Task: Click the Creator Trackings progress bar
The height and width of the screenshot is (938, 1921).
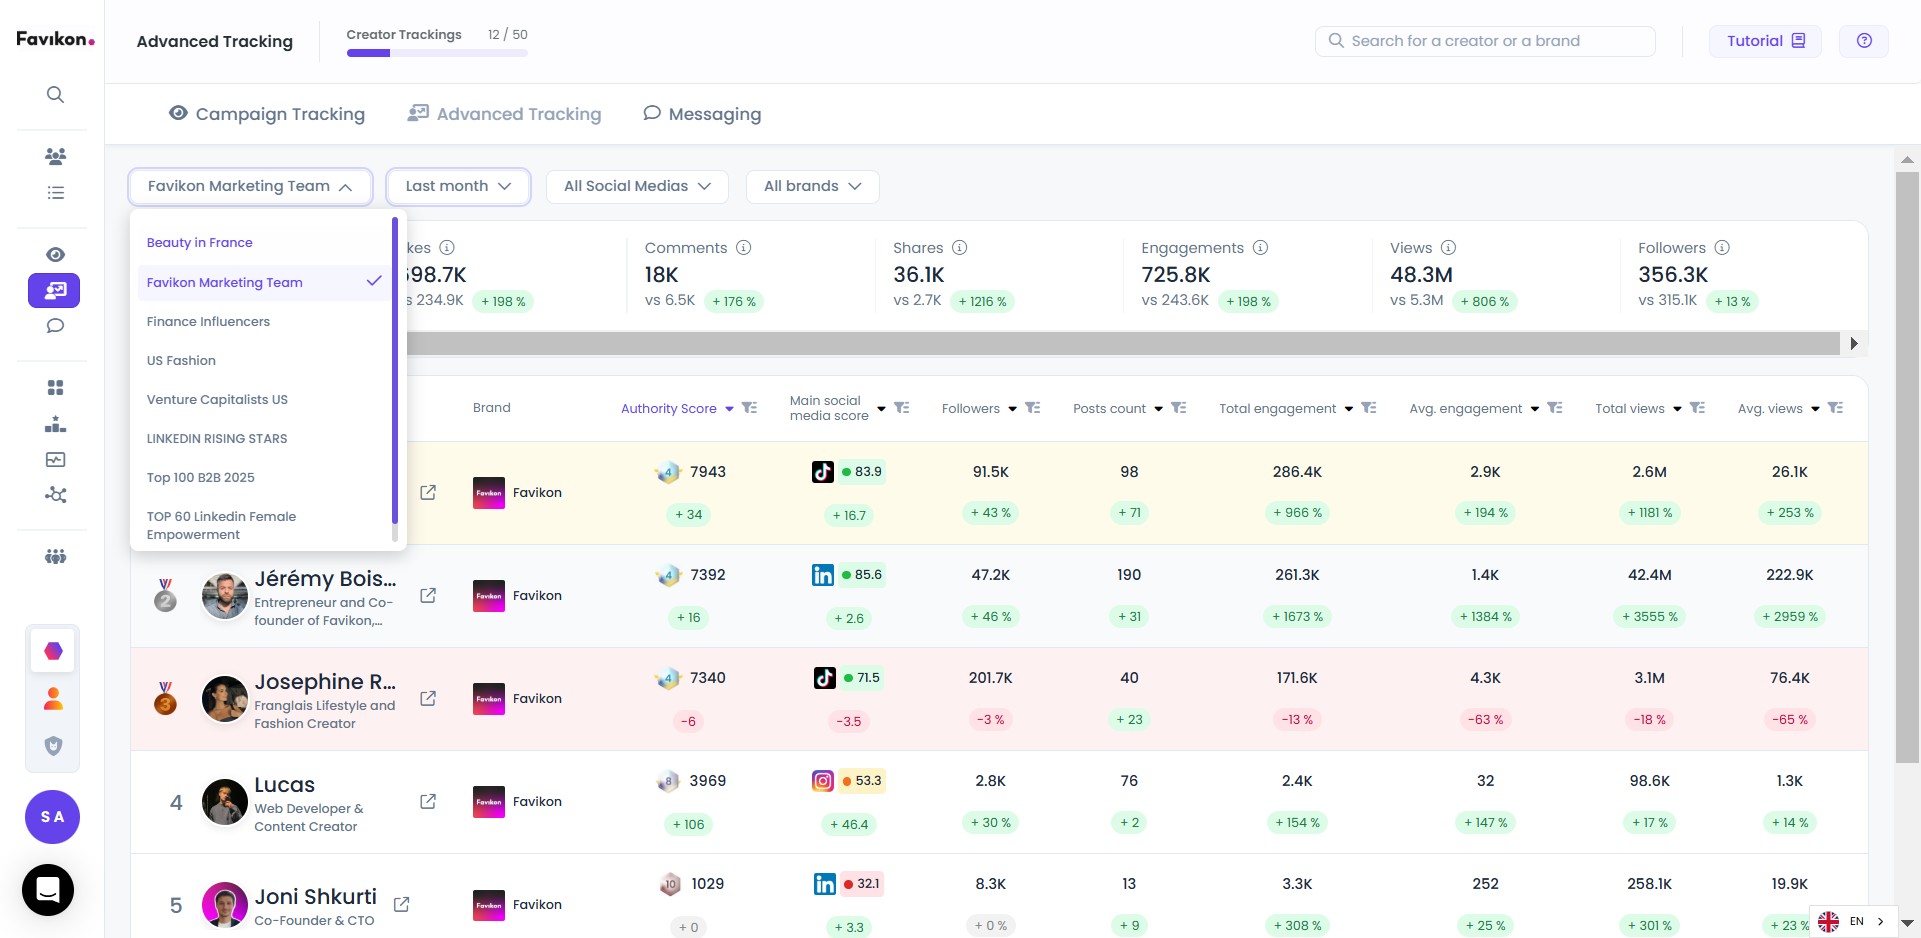Action: point(437,53)
